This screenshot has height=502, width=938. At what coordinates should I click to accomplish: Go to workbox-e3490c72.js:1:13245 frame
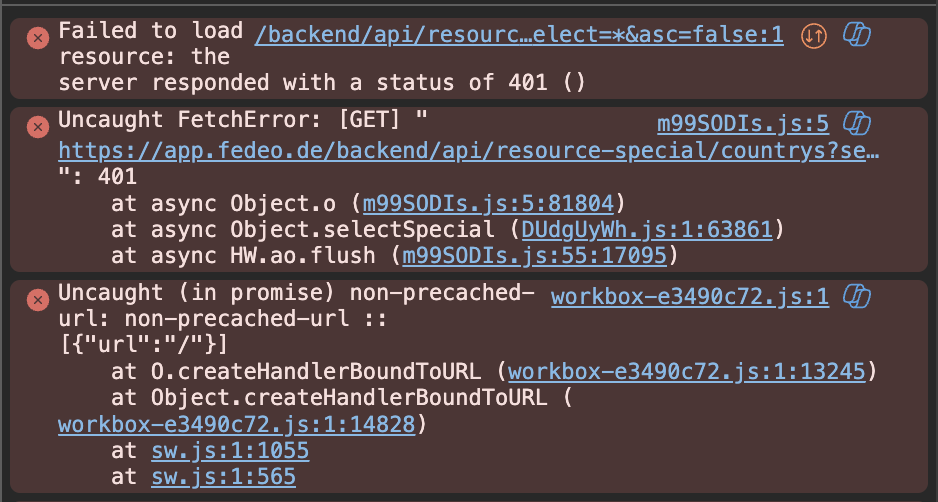[692, 372]
